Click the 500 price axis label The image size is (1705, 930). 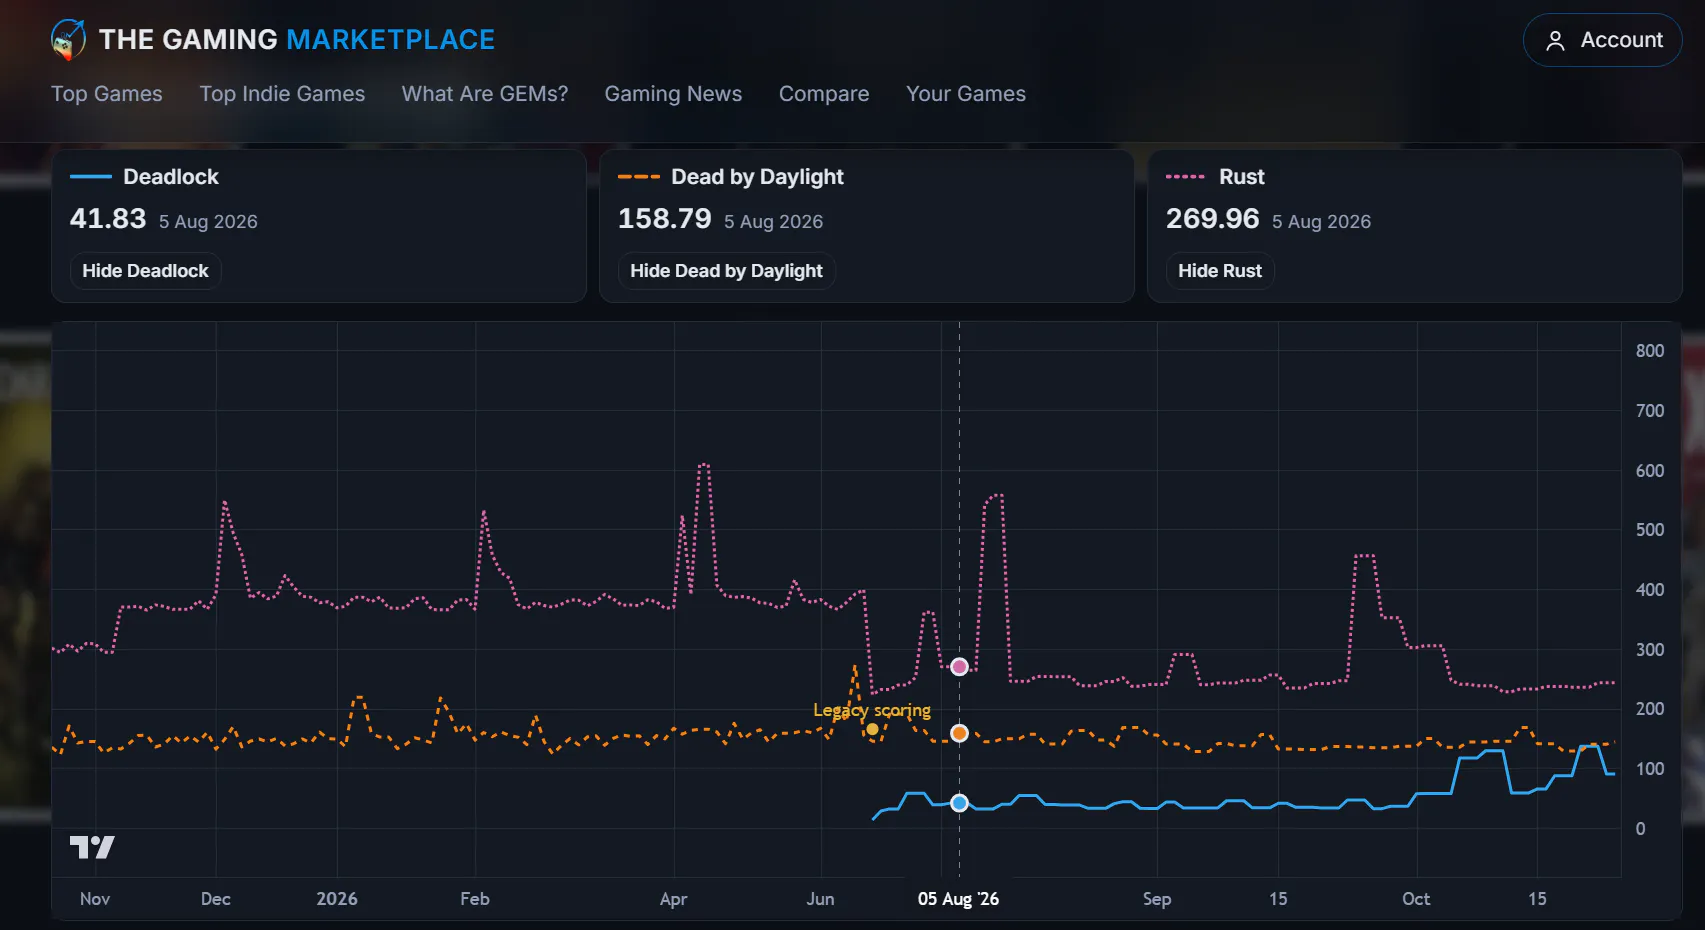[1650, 530]
